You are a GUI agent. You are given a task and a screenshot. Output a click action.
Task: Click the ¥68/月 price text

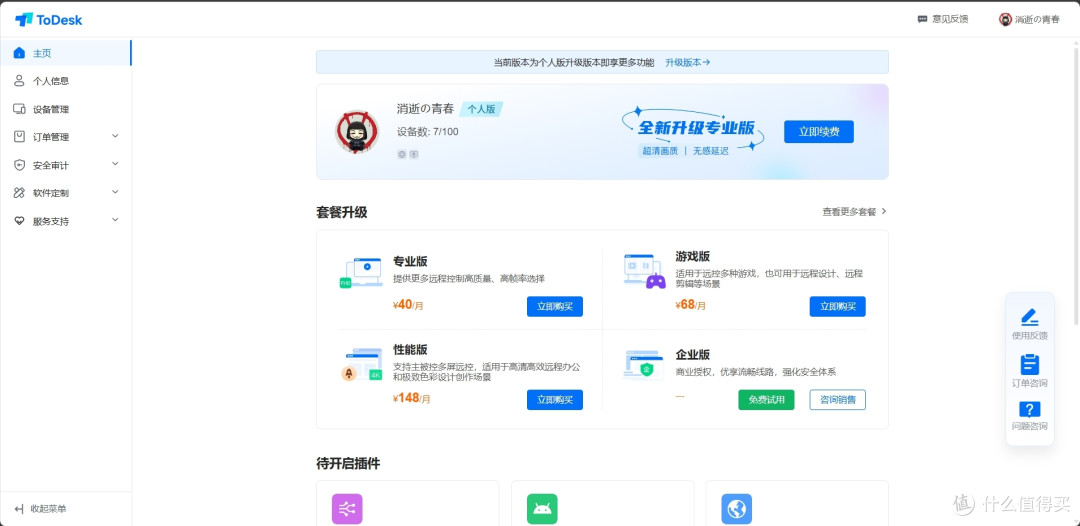tap(690, 305)
